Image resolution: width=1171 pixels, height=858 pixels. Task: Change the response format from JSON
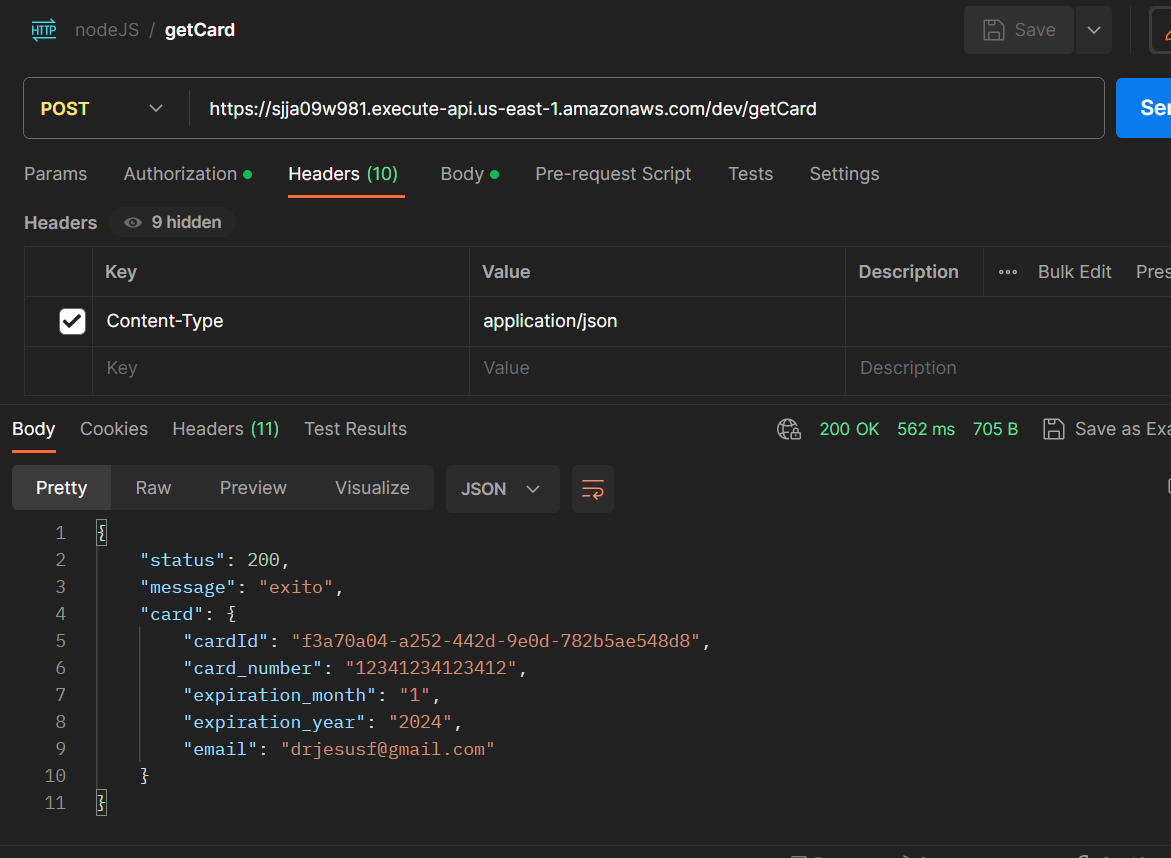click(502, 489)
